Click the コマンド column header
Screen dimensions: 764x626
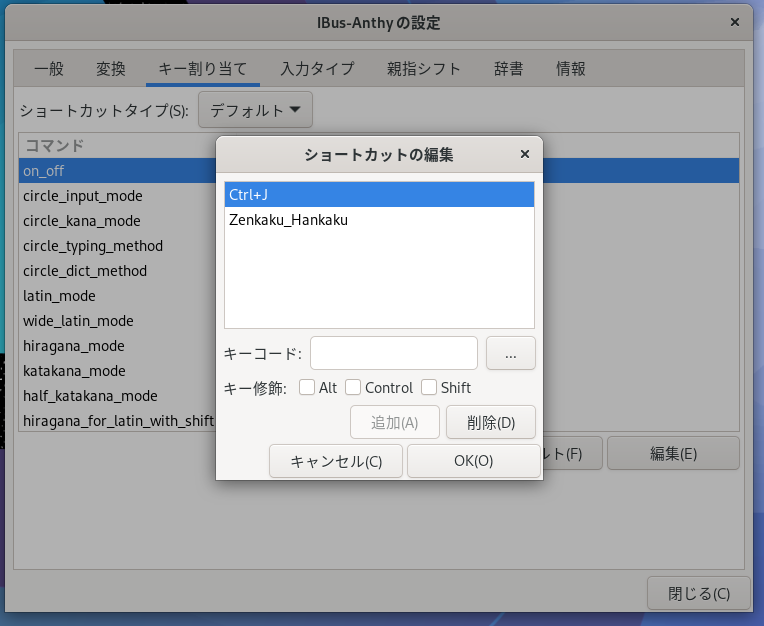pos(54,145)
